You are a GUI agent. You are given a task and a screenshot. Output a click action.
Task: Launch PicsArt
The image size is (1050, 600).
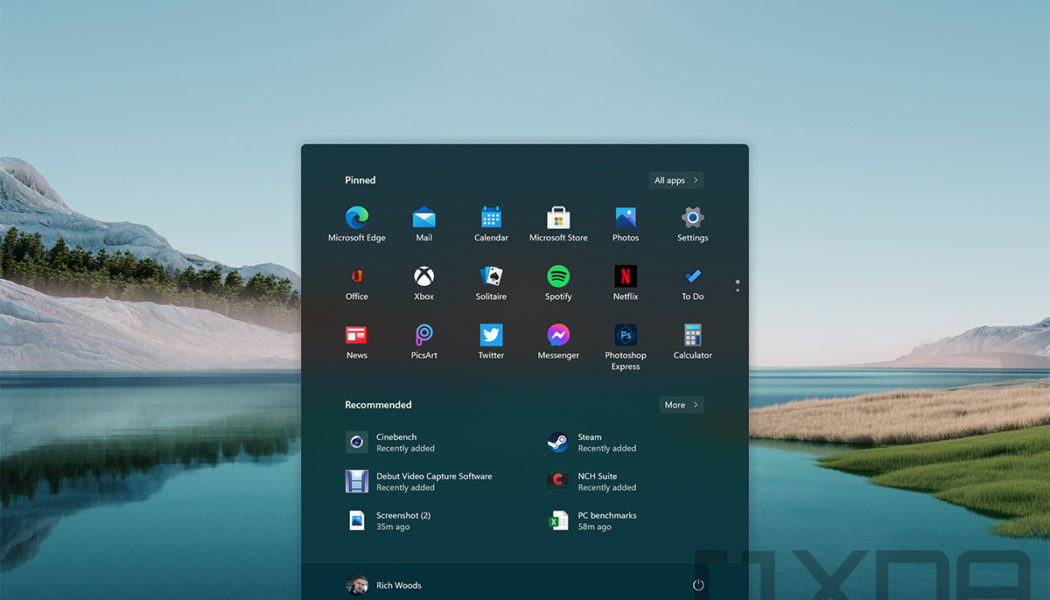423,341
